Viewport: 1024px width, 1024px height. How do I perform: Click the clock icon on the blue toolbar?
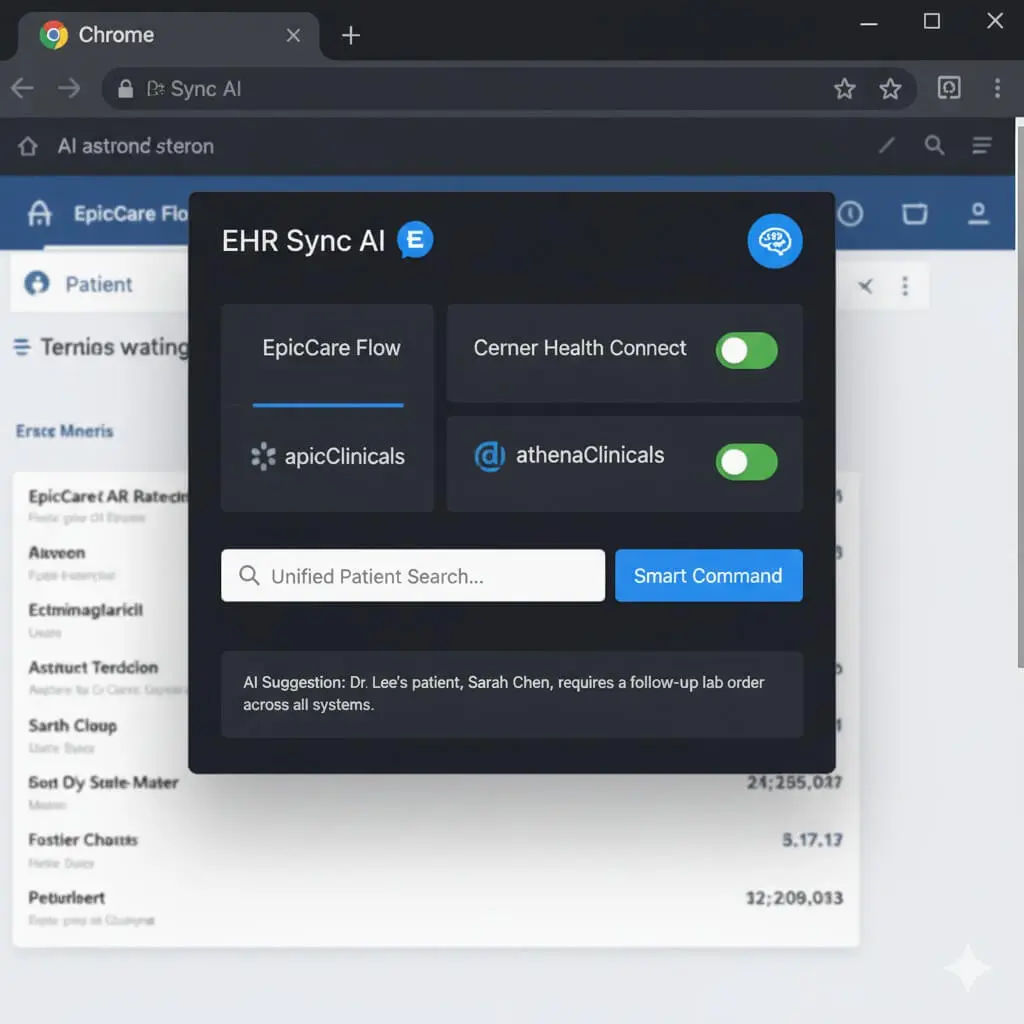tap(850, 213)
